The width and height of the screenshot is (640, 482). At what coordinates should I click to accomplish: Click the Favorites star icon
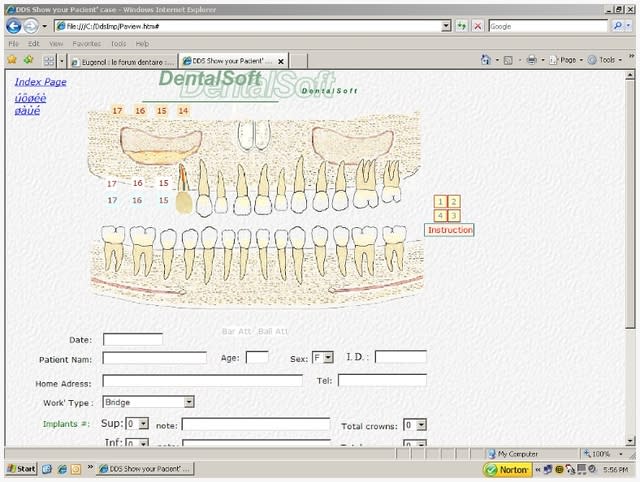pyautogui.click(x=12, y=60)
